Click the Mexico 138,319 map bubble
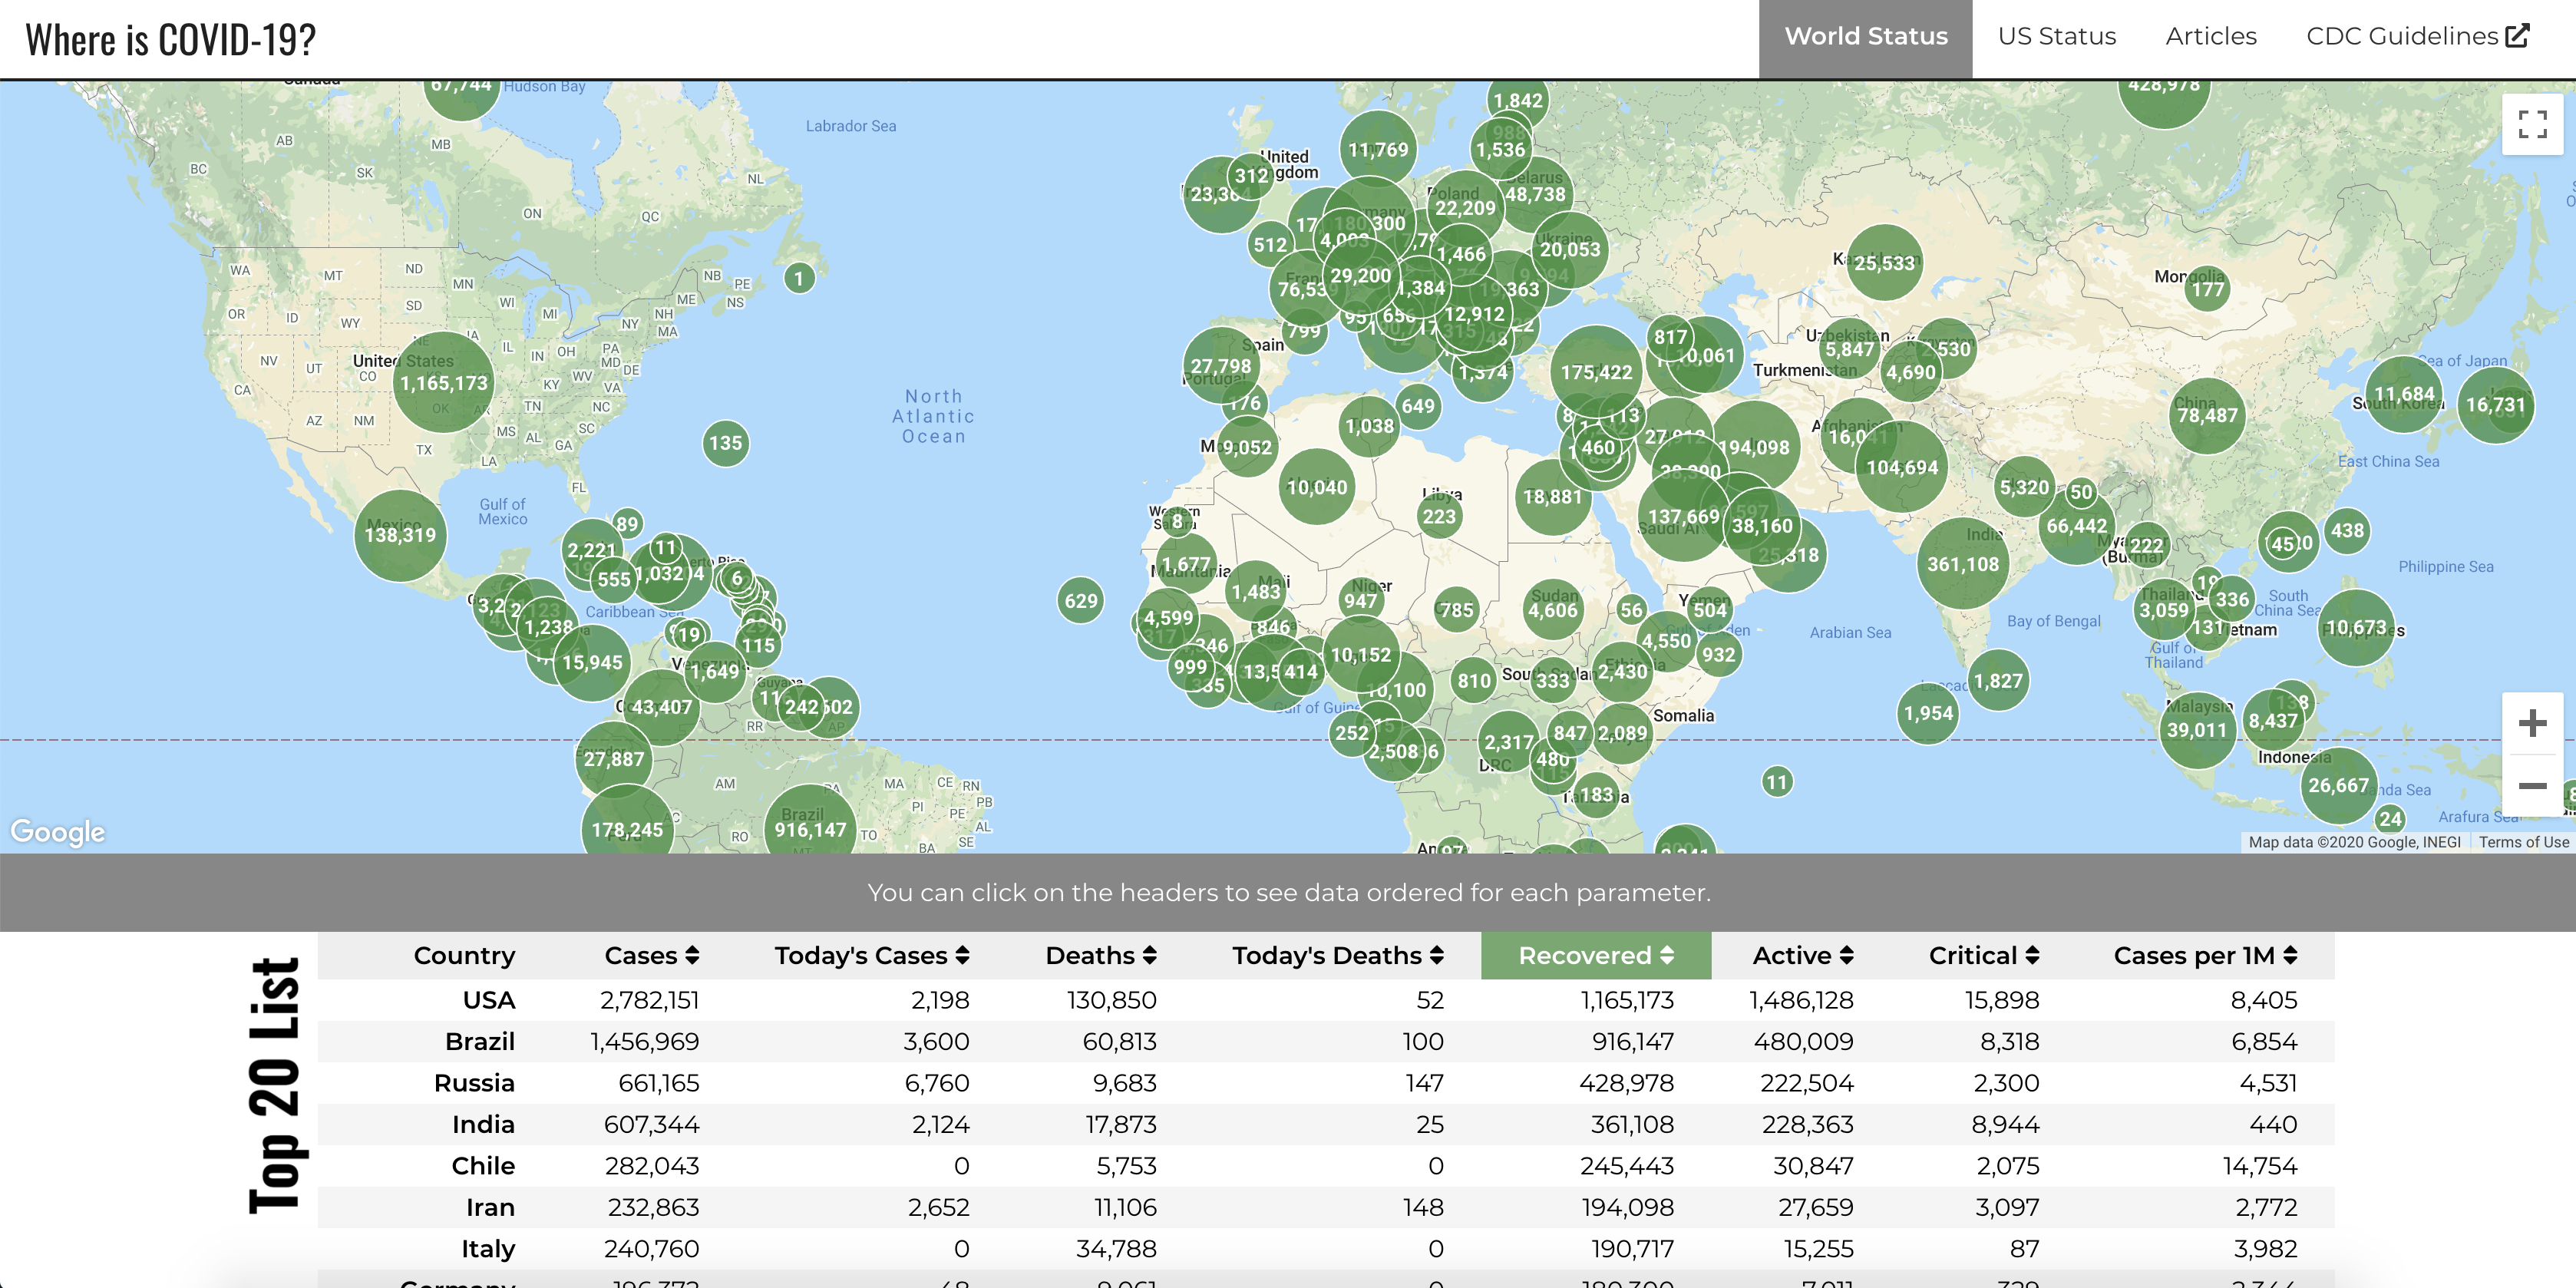The width and height of the screenshot is (2576, 1288). point(400,535)
